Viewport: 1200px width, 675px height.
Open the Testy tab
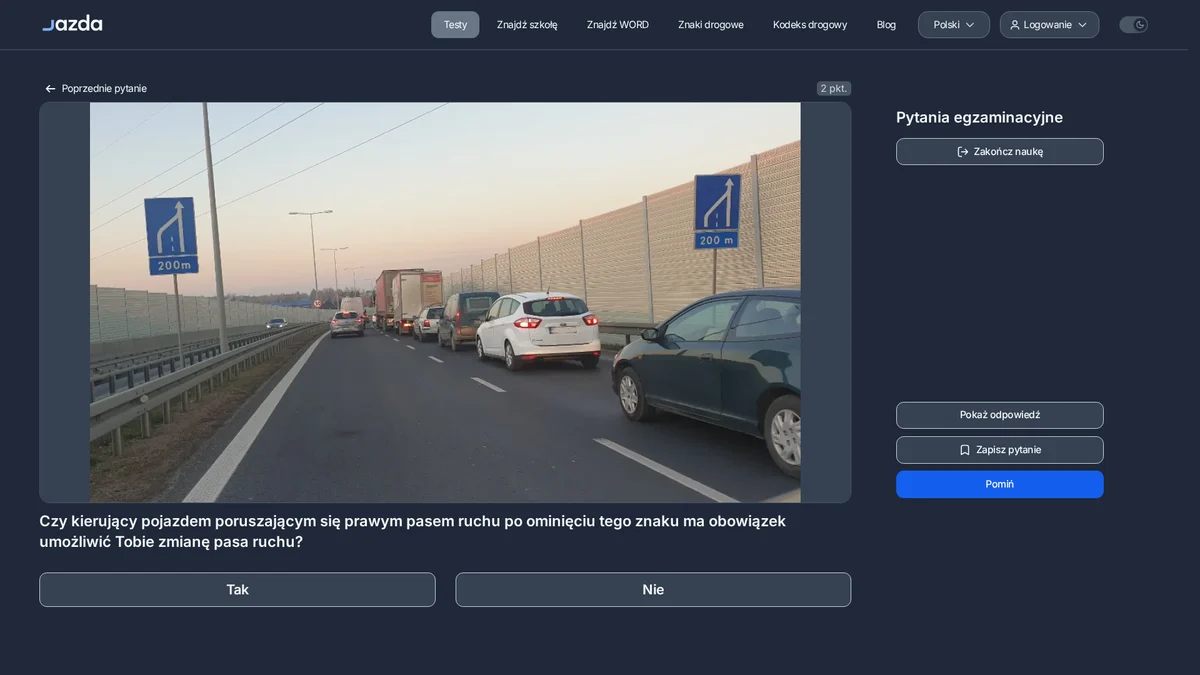(455, 25)
